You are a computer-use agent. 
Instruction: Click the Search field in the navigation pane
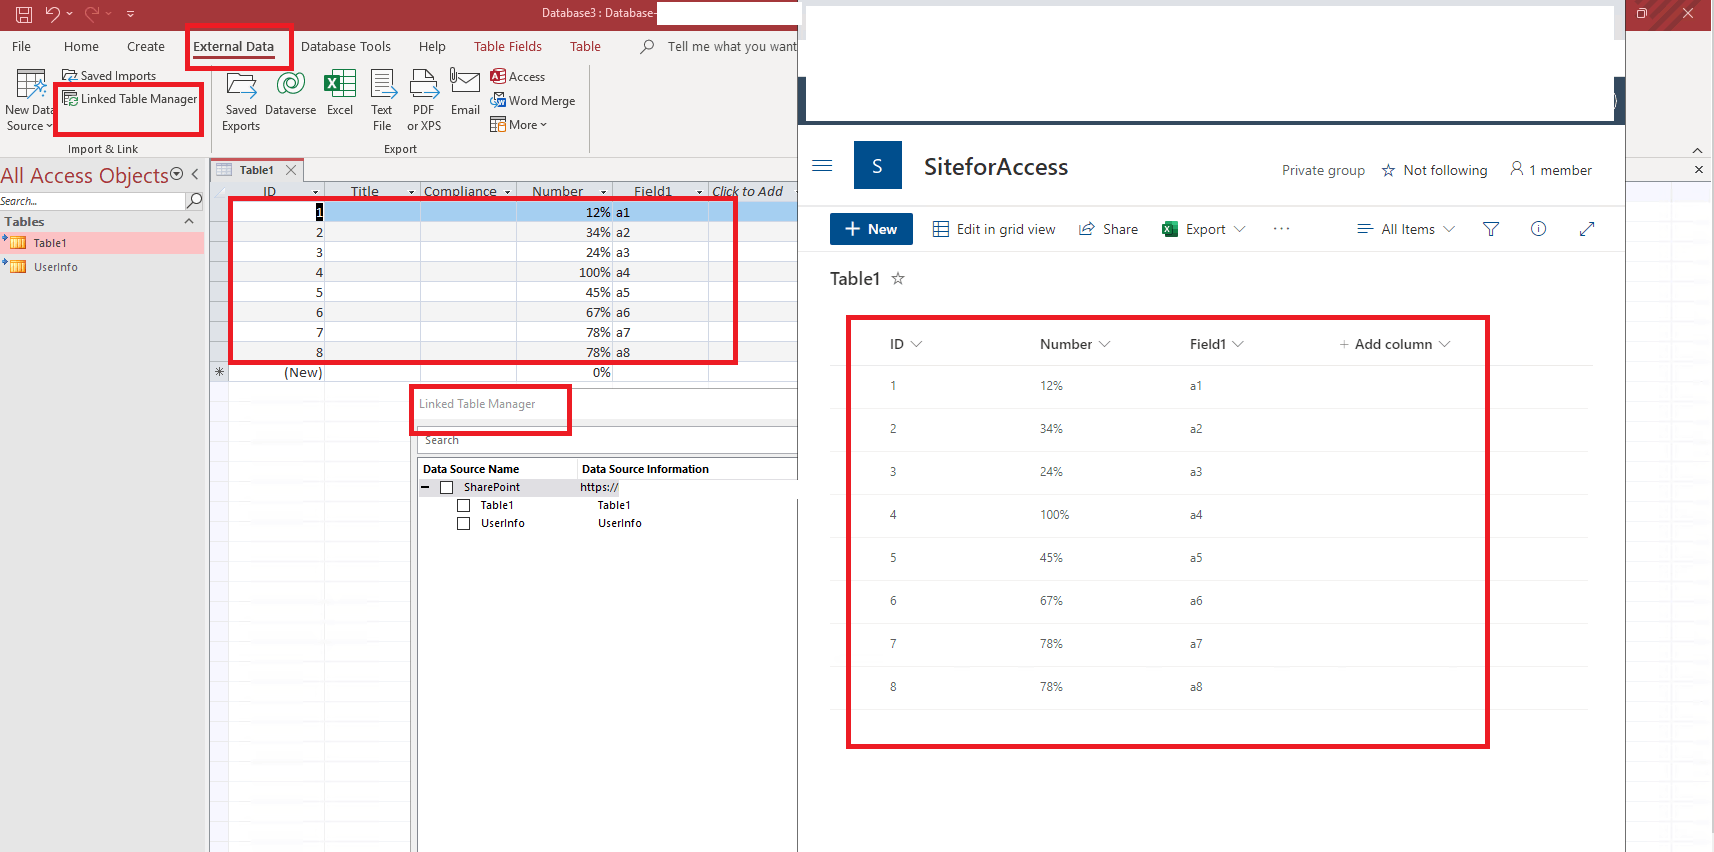click(92, 201)
